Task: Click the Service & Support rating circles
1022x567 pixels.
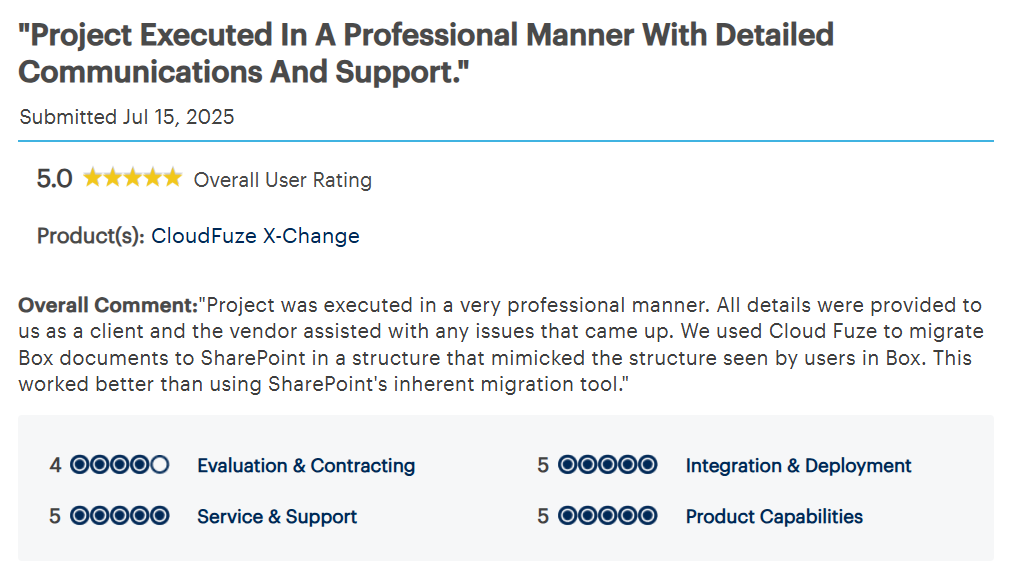Action: click(119, 516)
